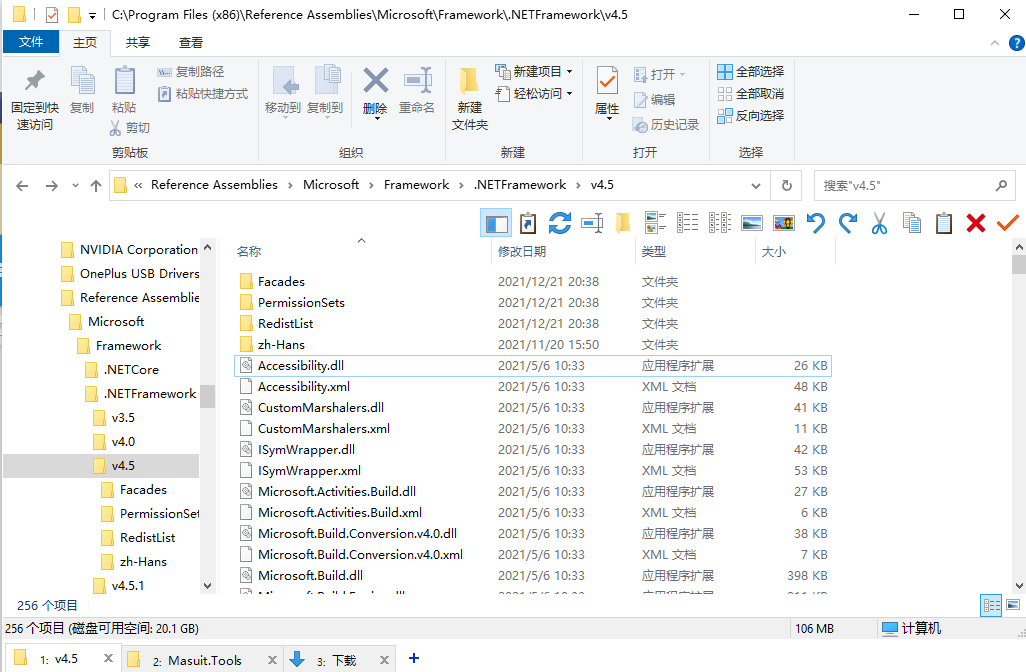Click the Undo arrow icon on the toolbar
Image resolution: width=1026 pixels, height=672 pixels.
click(x=816, y=222)
